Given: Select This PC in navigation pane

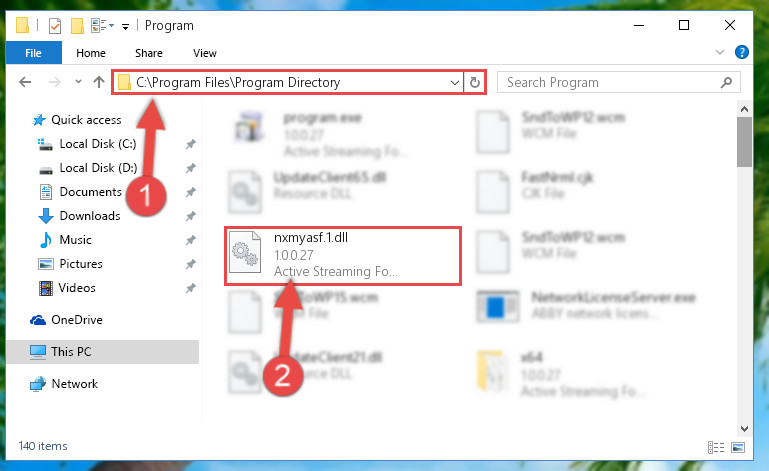Looking at the screenshot, I should click(x=103, y=352).
